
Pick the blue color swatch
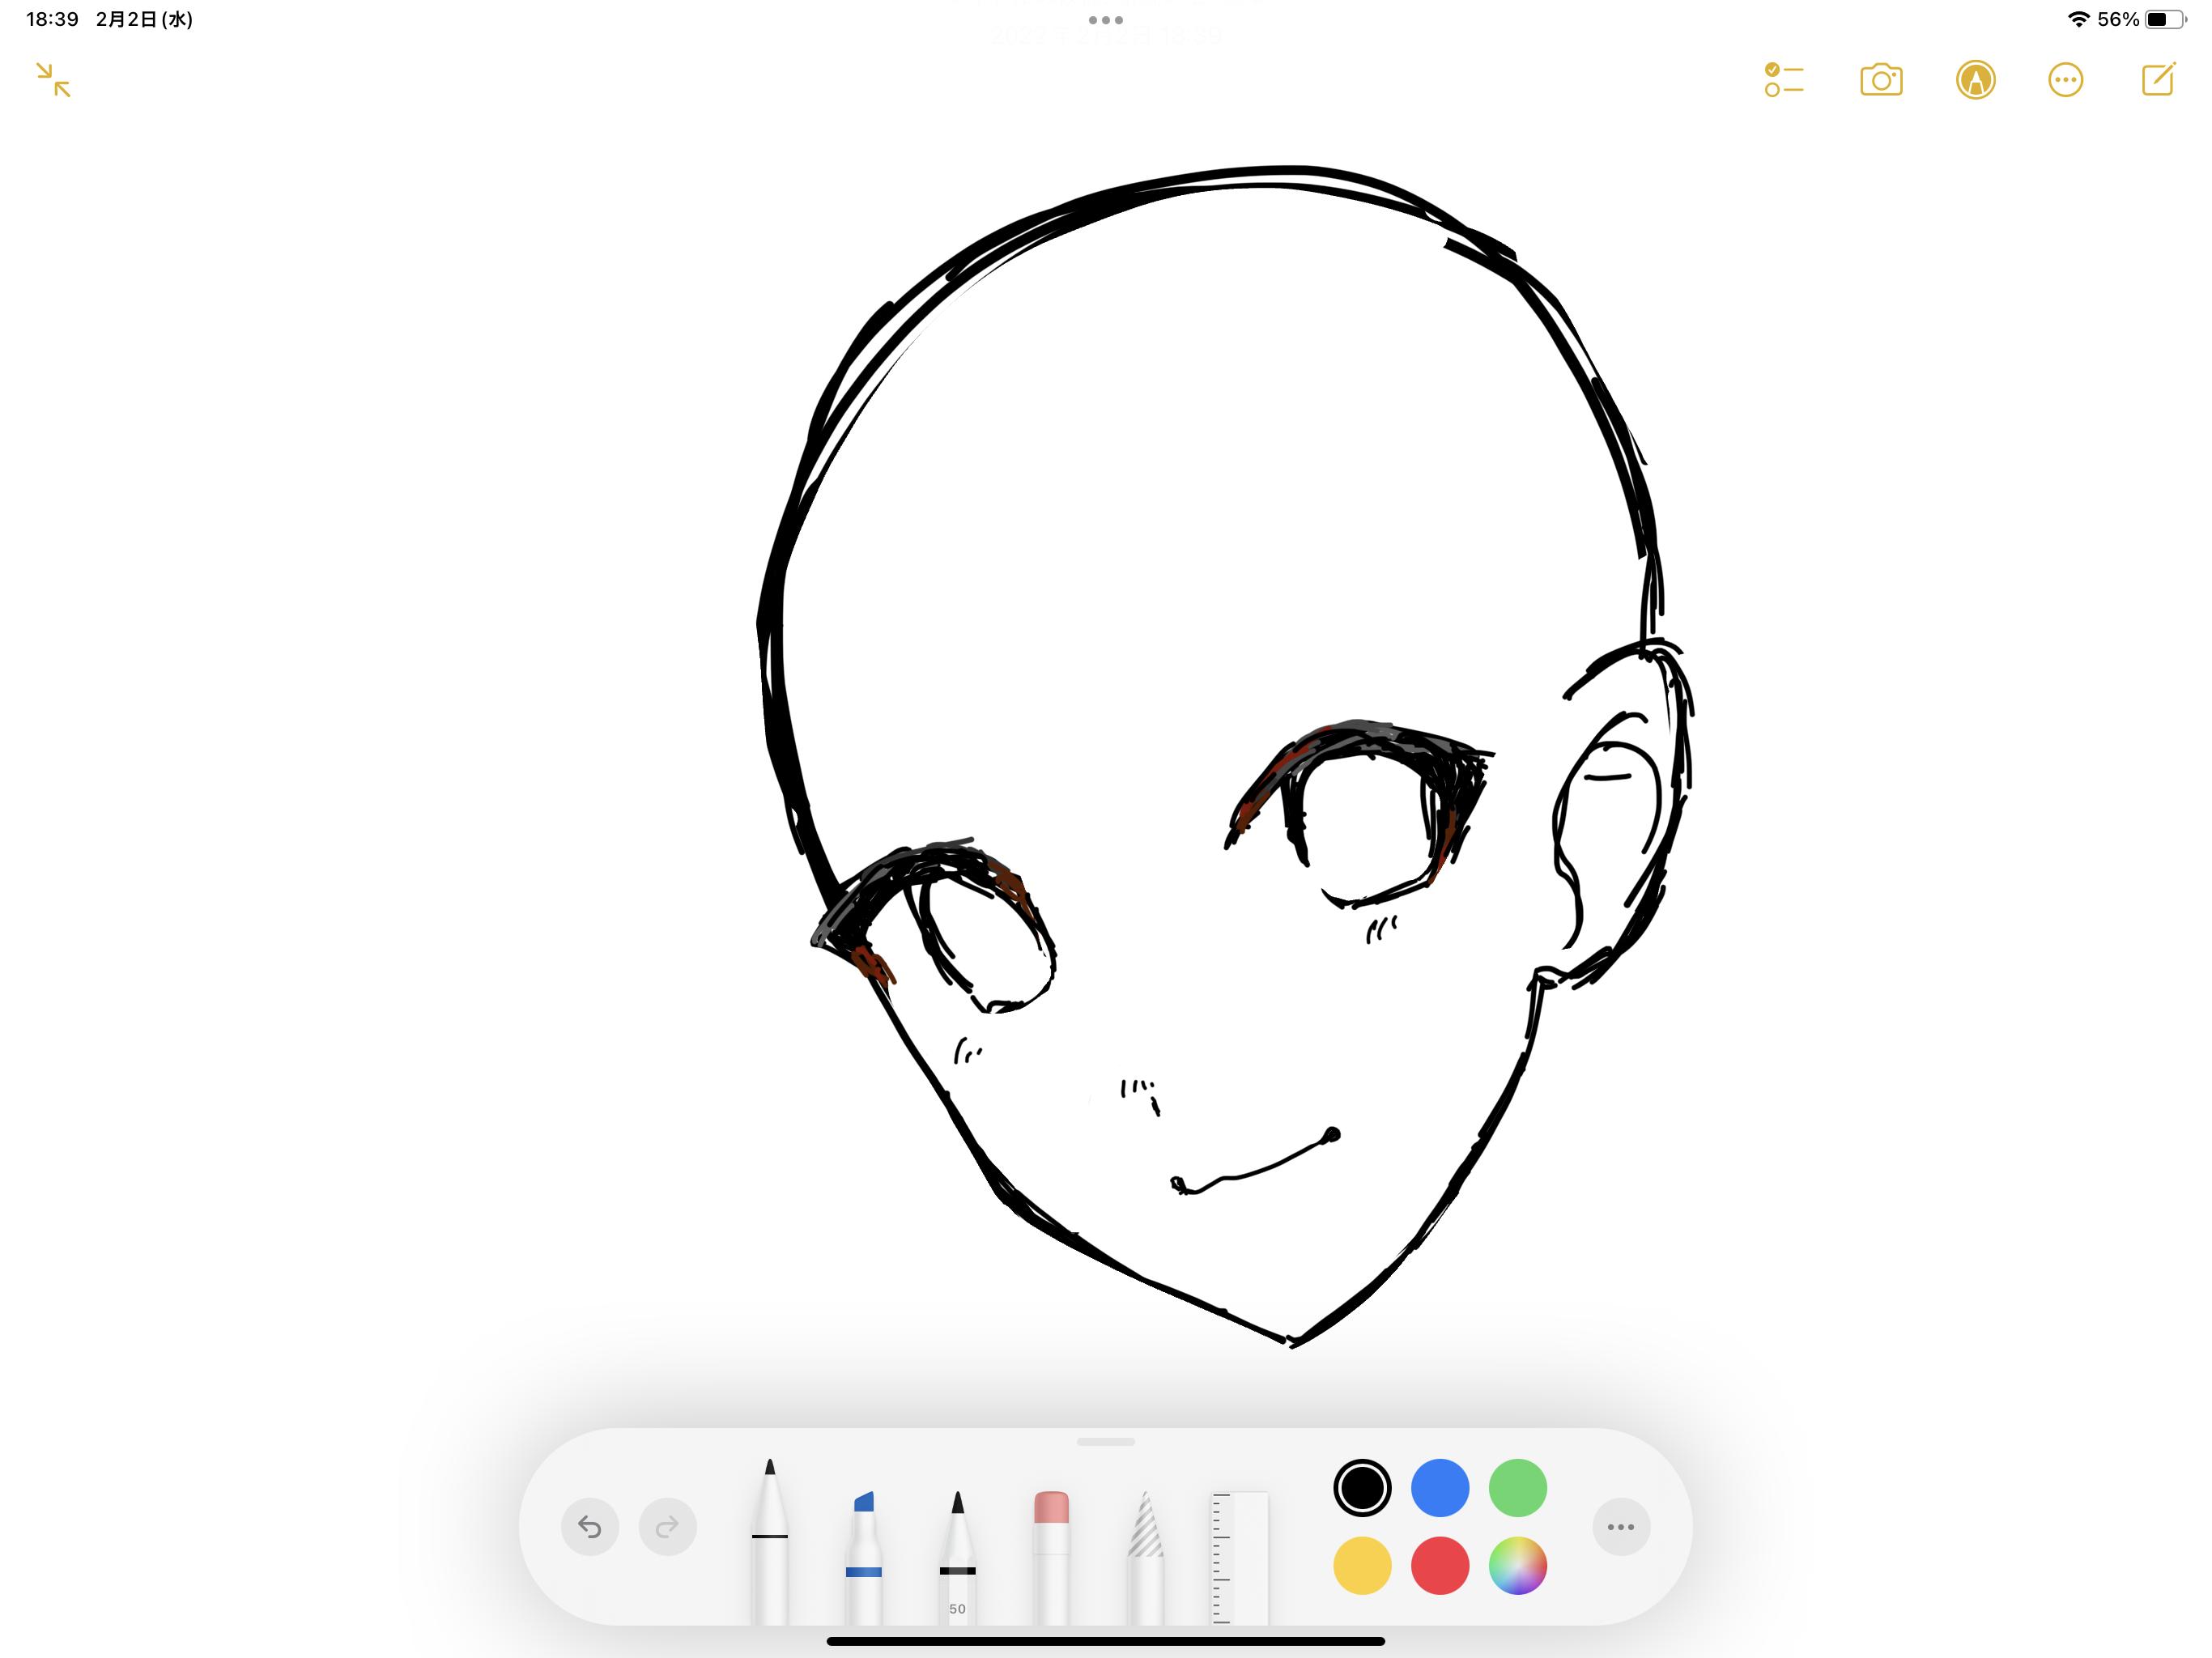[x=1440, y=1488]
